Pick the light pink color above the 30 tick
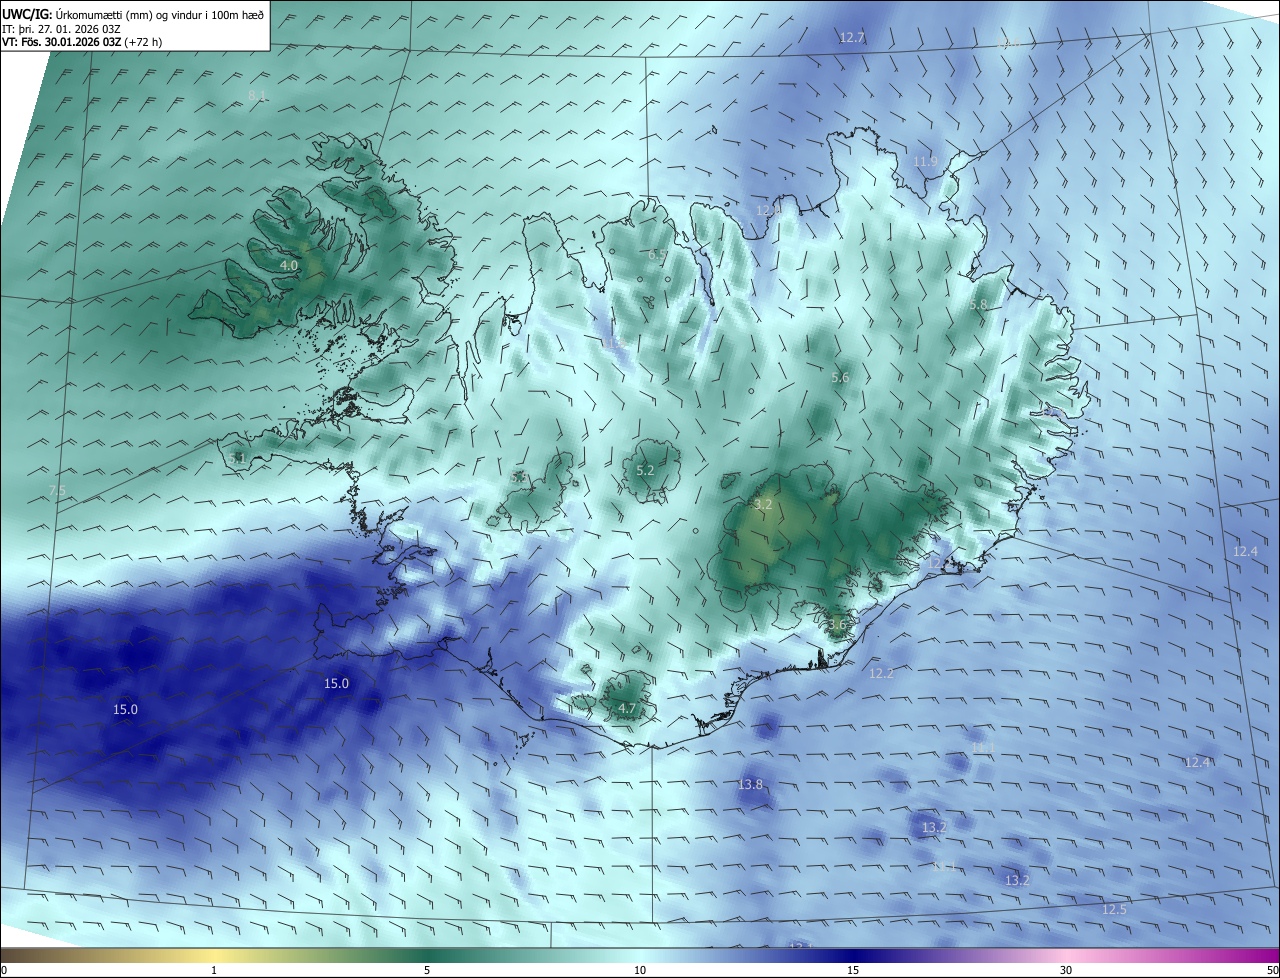 (x=1066, y=955)
